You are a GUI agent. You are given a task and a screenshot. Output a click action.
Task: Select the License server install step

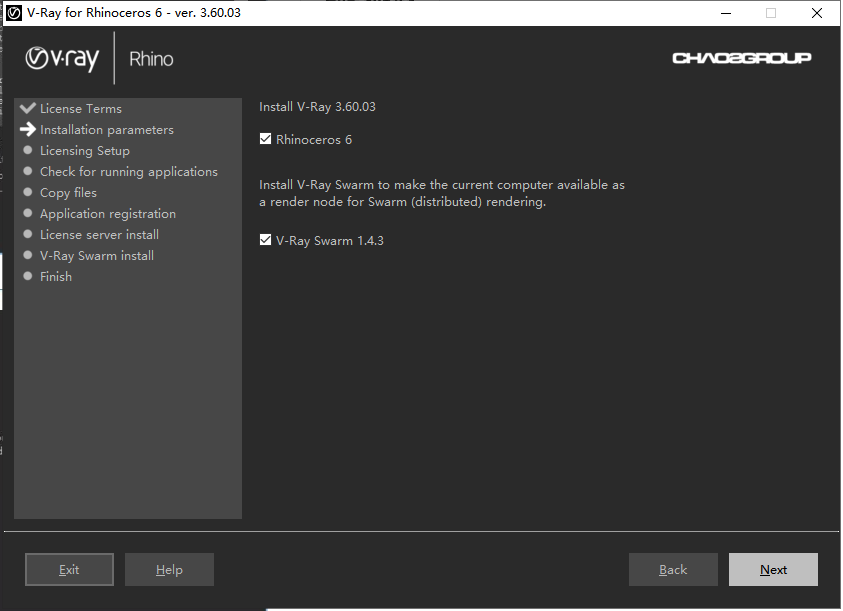pyautogui.click(x=99, y=235)
